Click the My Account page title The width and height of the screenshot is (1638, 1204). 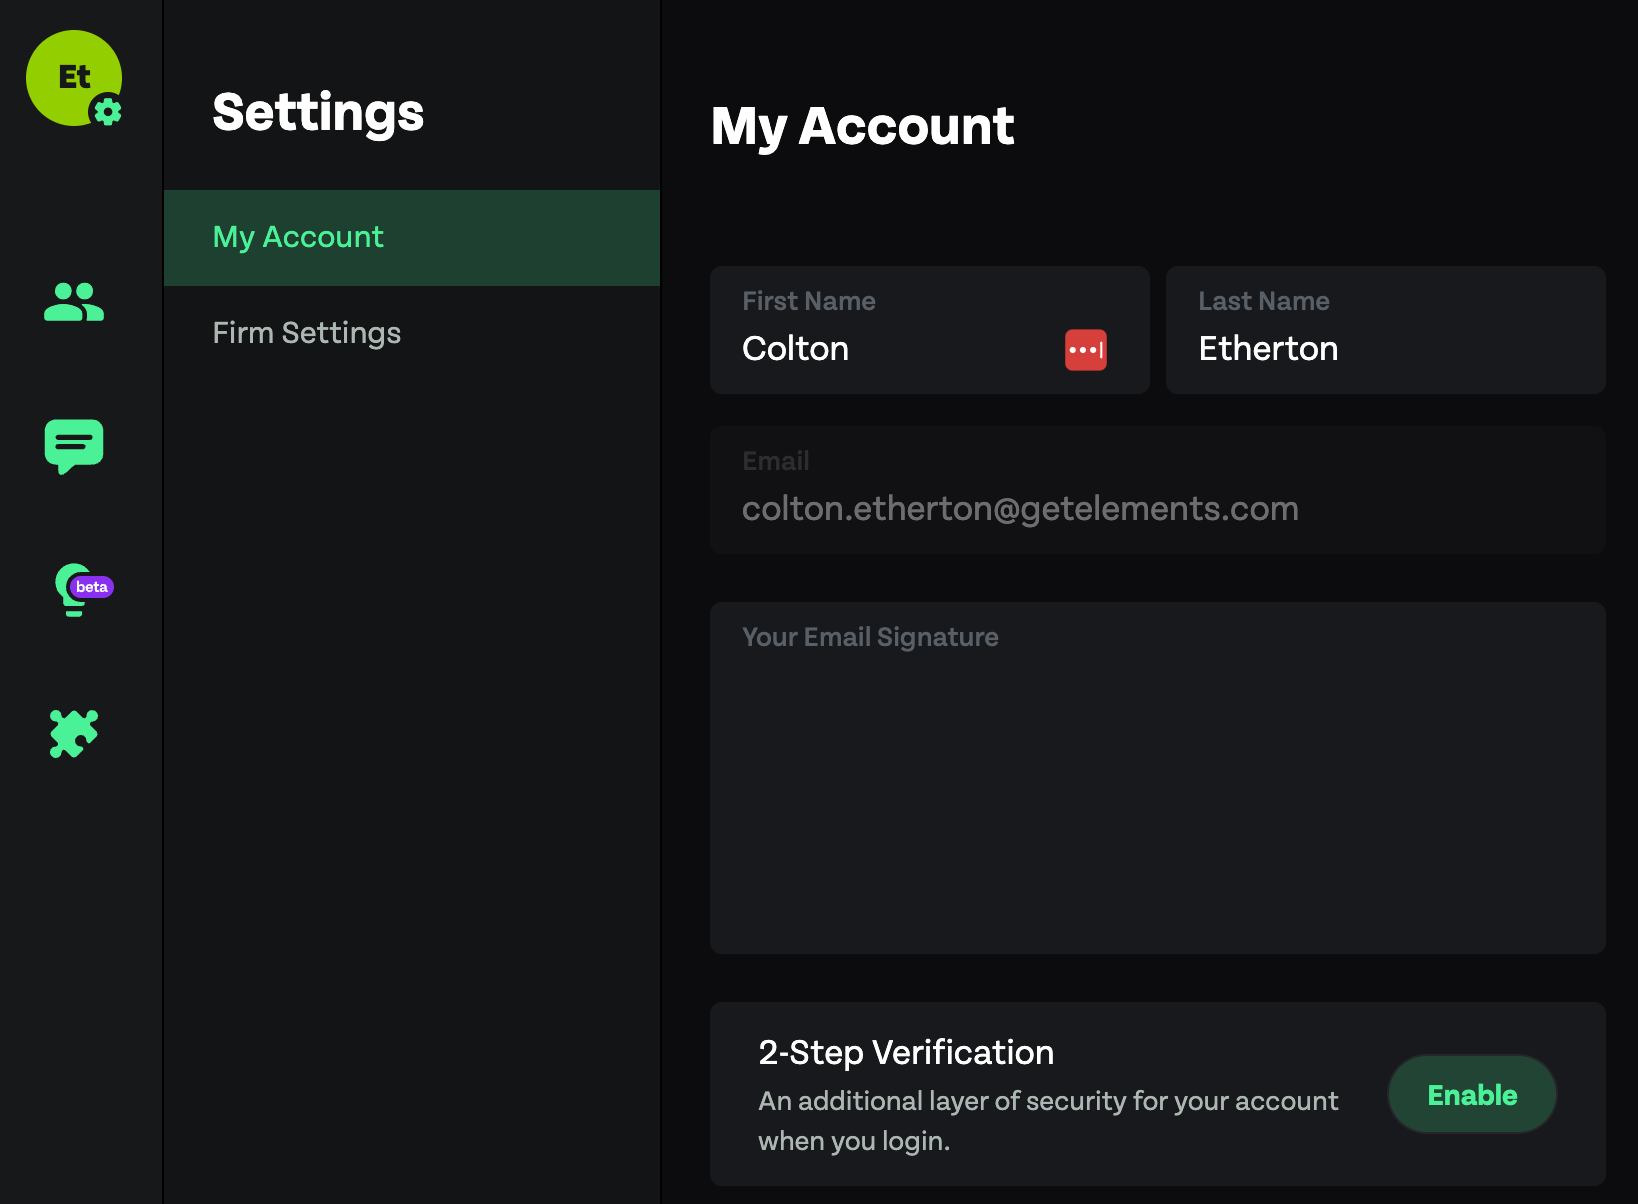coord(862,126)
